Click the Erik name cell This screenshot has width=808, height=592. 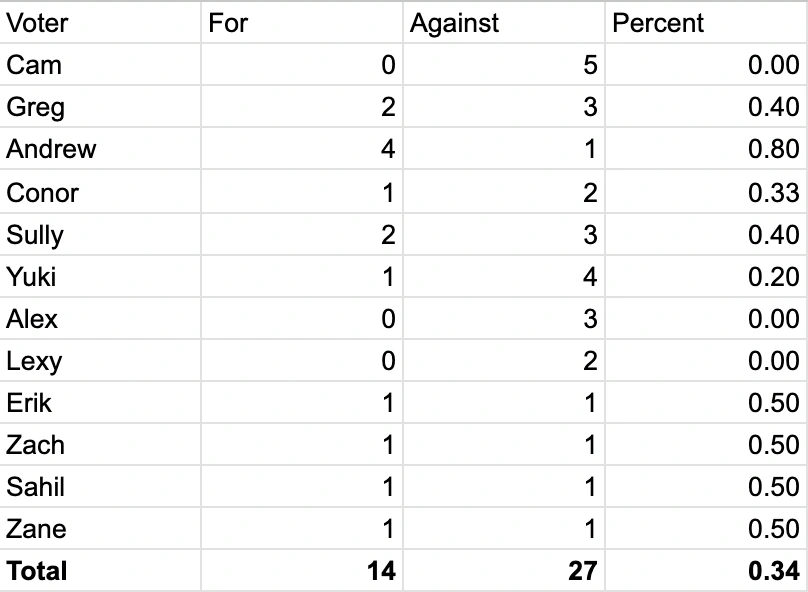(100, 403)
